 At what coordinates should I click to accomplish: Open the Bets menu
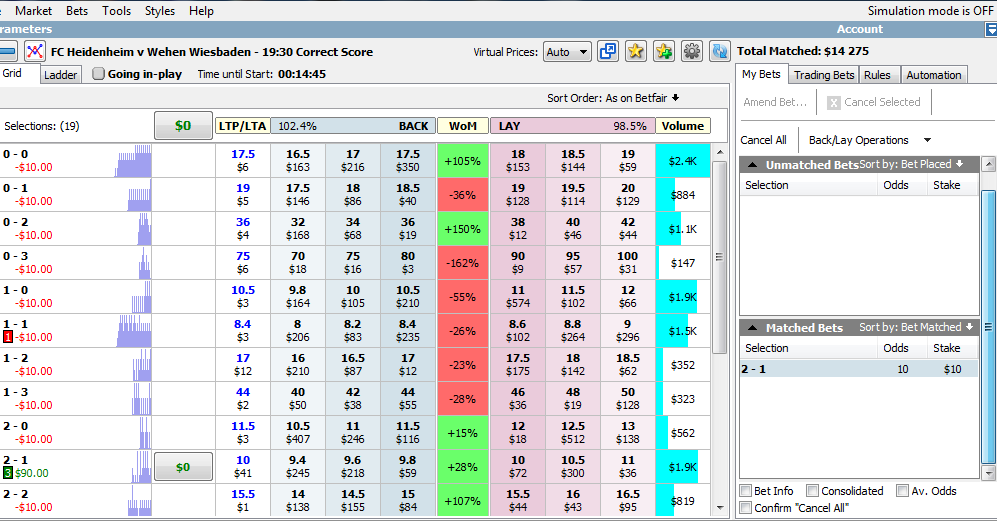click(x=77, y=11)
